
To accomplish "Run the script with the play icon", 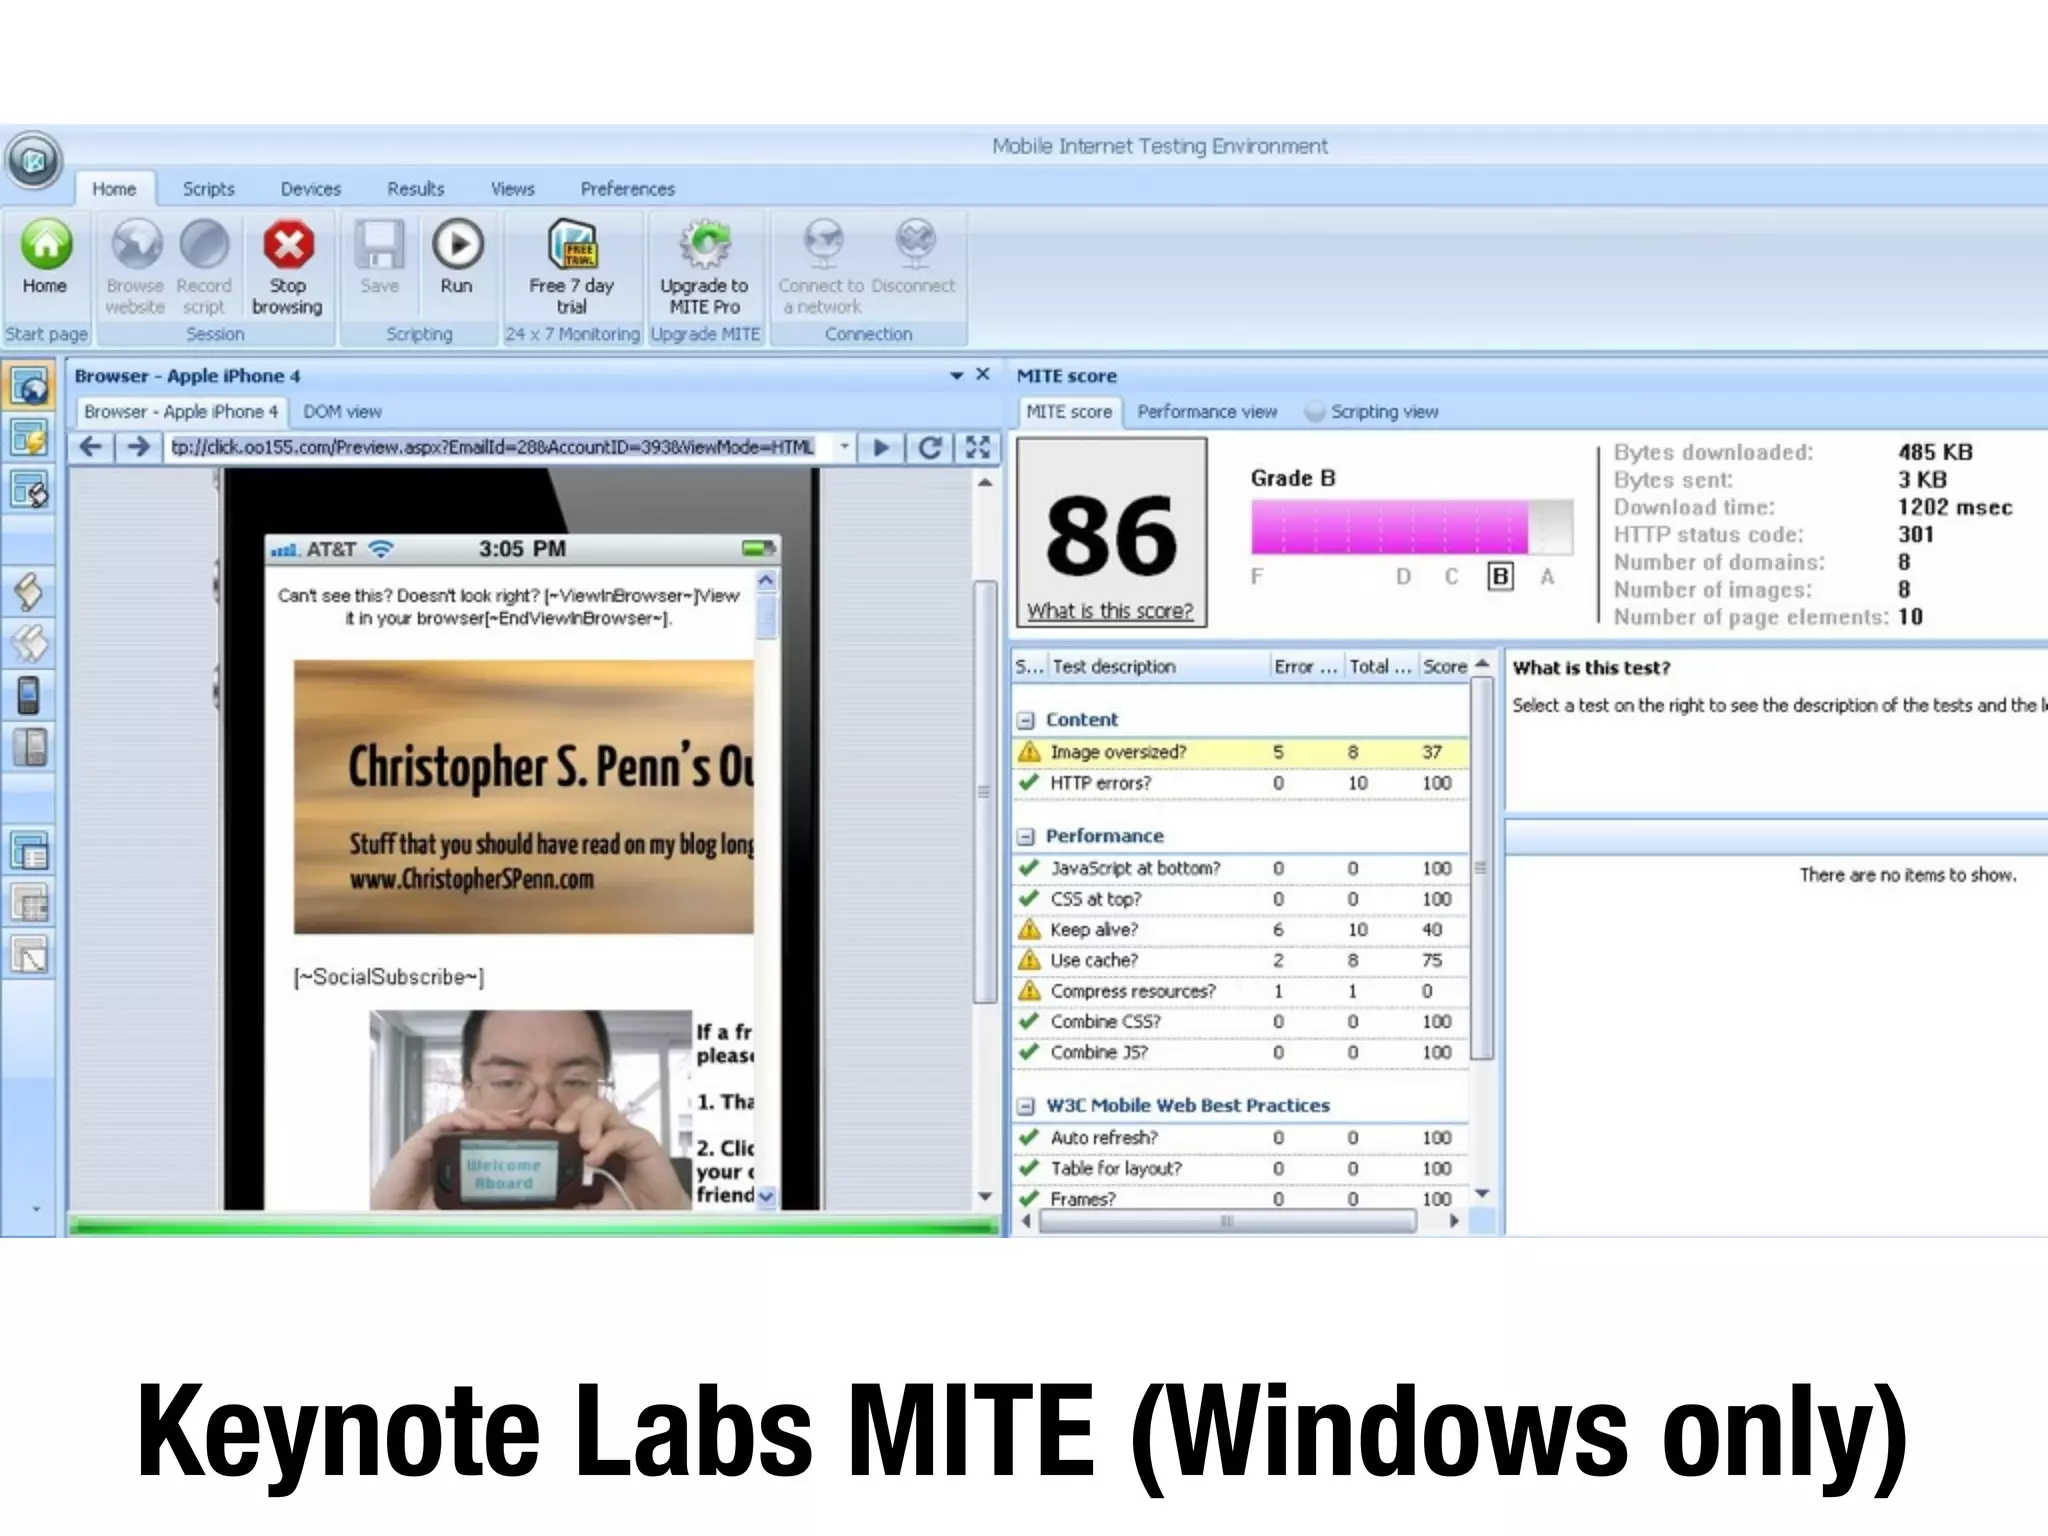I will pos(457,244).
